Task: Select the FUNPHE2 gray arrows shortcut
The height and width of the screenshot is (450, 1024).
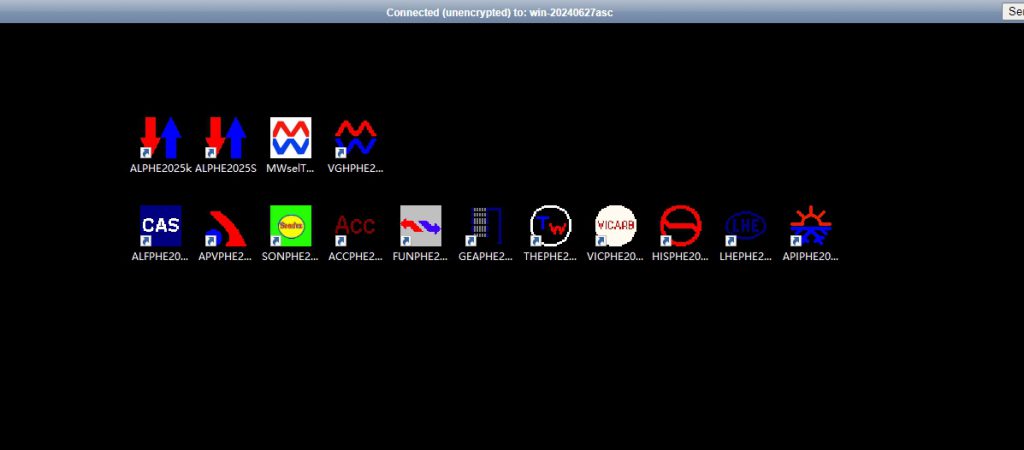Action: (420, 226)
